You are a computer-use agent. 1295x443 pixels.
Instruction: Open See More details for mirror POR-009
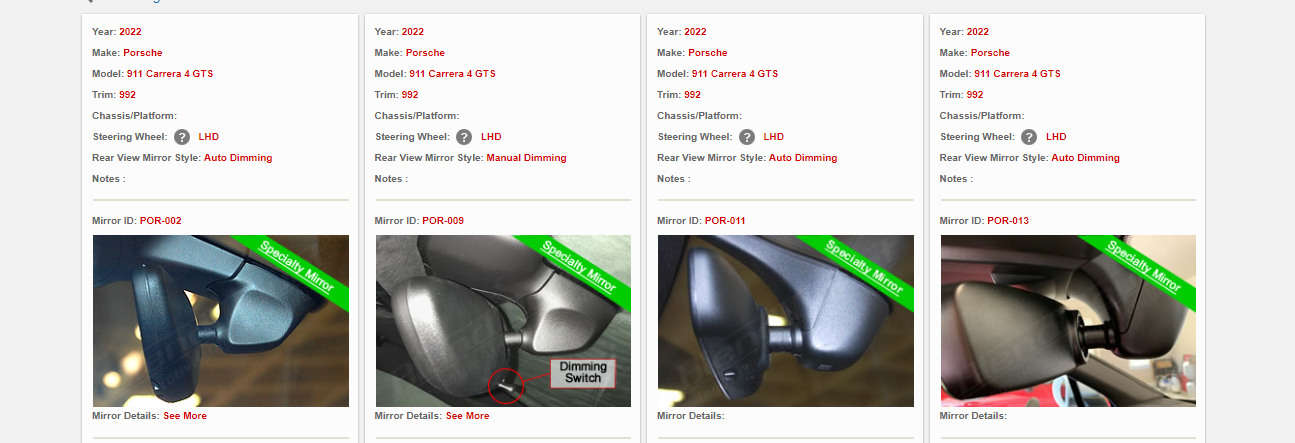pyautogui.click(x=467, y=415)
